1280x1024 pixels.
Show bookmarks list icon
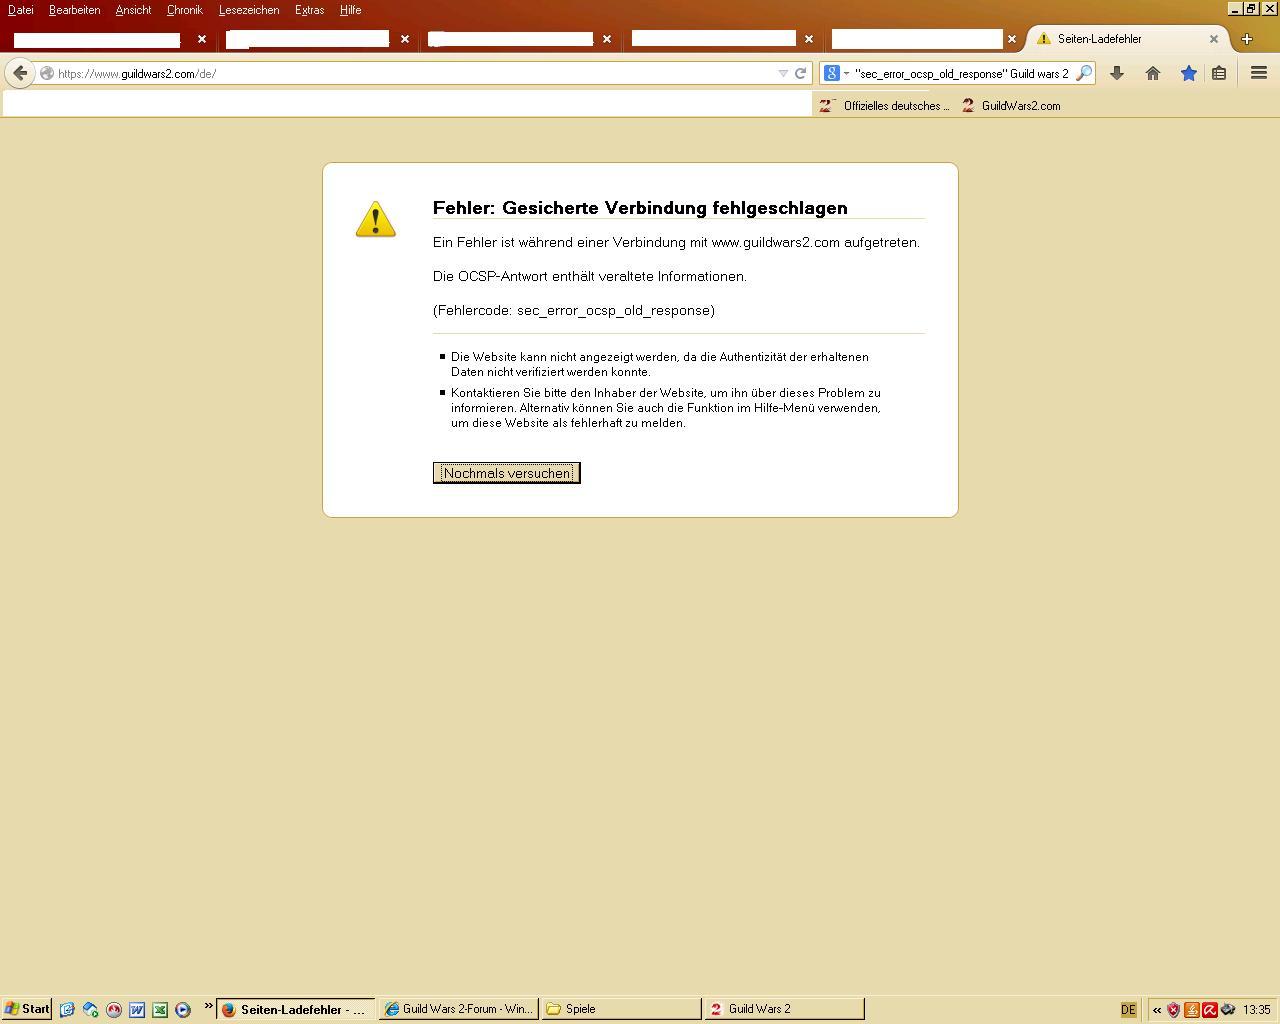(x=1219, y=73)
